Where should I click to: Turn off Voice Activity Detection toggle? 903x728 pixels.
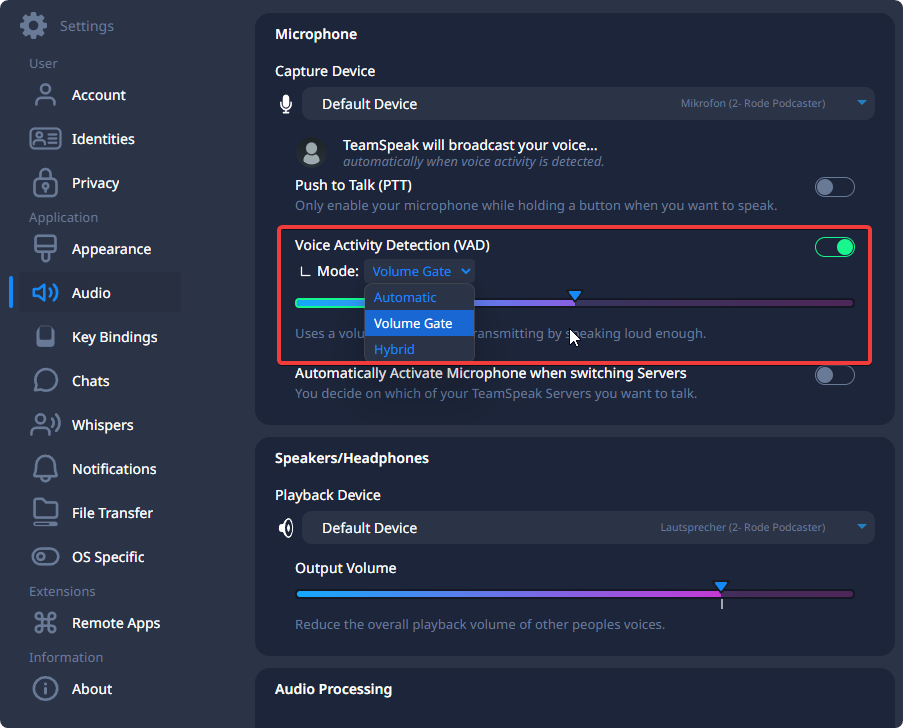(834, 247)
